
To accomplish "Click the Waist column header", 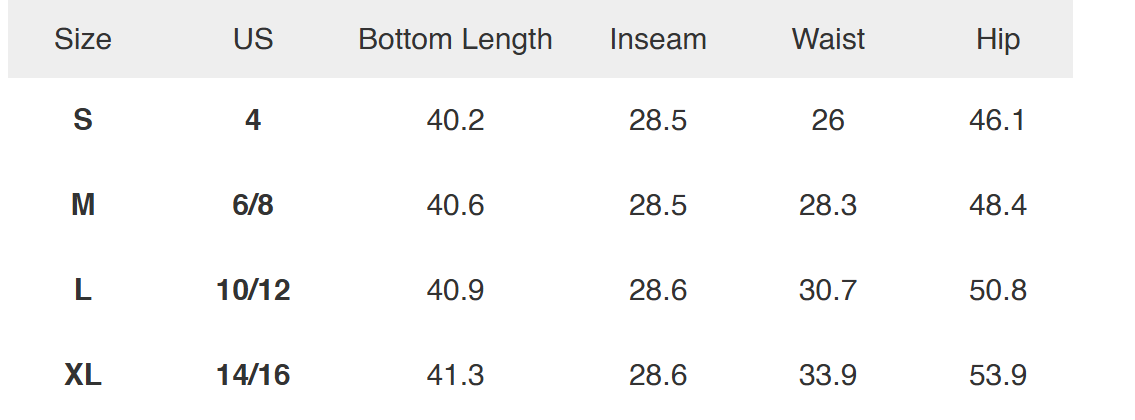I will [x=828, y=40].
